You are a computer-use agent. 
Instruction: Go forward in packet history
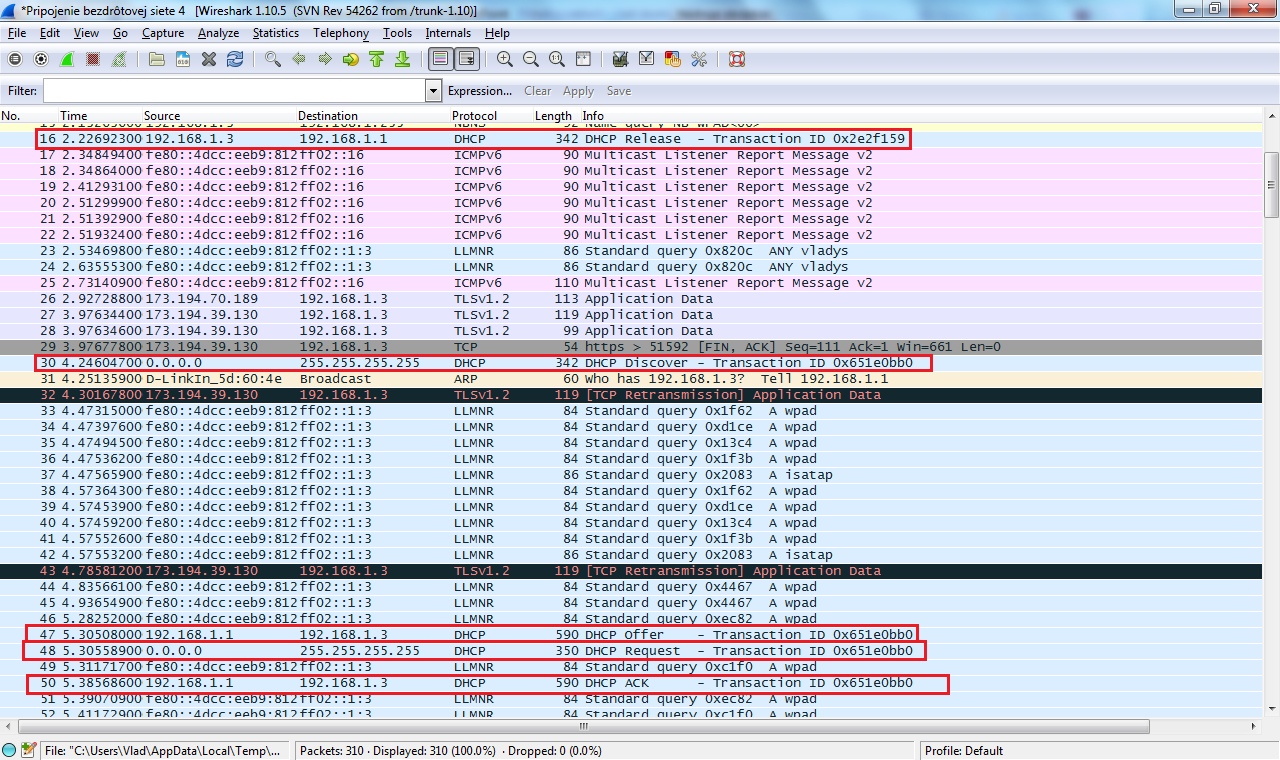coord(325,59)
